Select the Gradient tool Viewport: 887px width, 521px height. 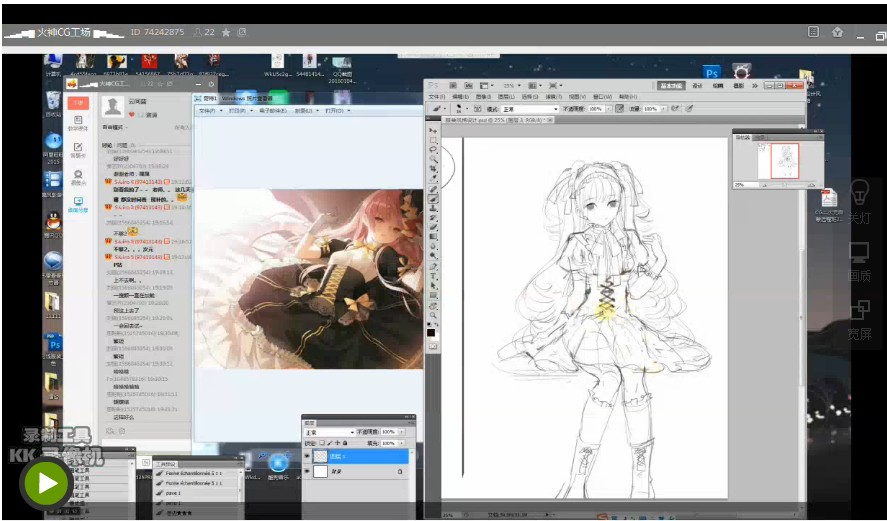tap(434, 236)
